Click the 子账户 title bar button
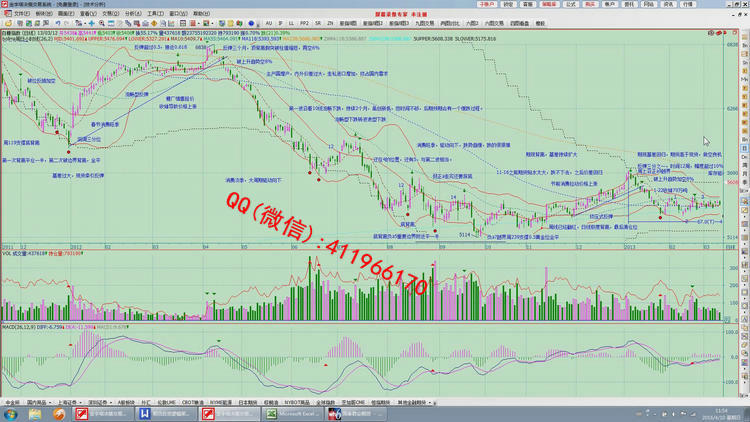This screenshot has height=422, width=750. [486, 4]
